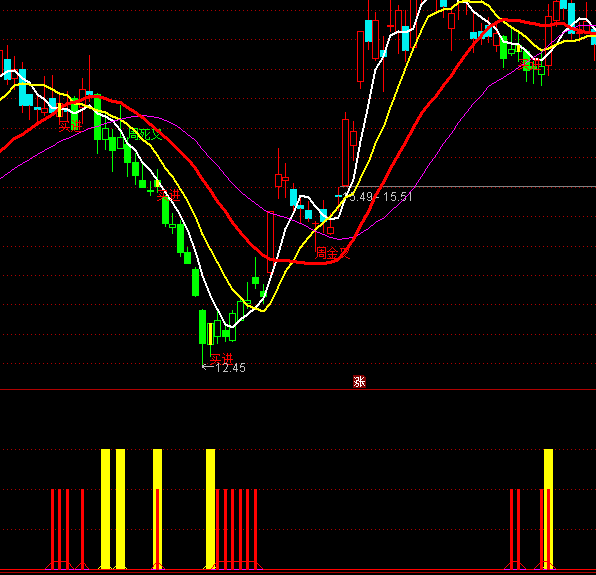Screen dimensions: 596x575
Task: Click the 买进 signal just below 周死叉
Action: pos(168,195)
